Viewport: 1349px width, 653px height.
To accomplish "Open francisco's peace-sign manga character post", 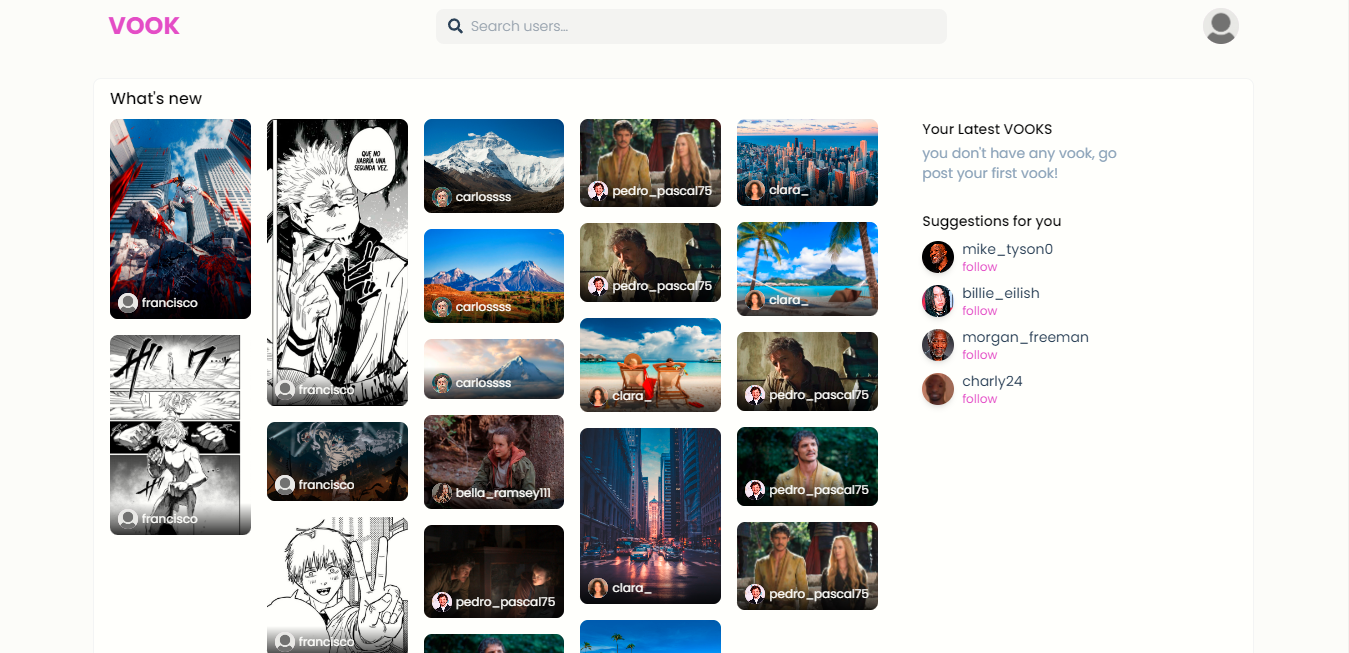I will pyautogui.click(x=337, y=585).
